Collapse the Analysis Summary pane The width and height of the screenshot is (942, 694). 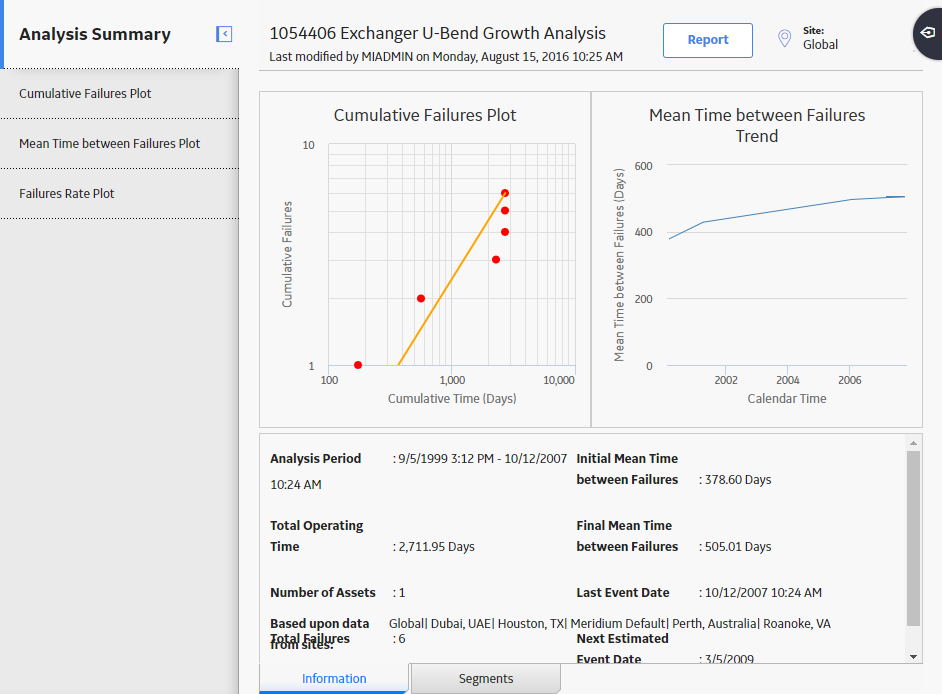pyautogui.click(x=224, y=34)
